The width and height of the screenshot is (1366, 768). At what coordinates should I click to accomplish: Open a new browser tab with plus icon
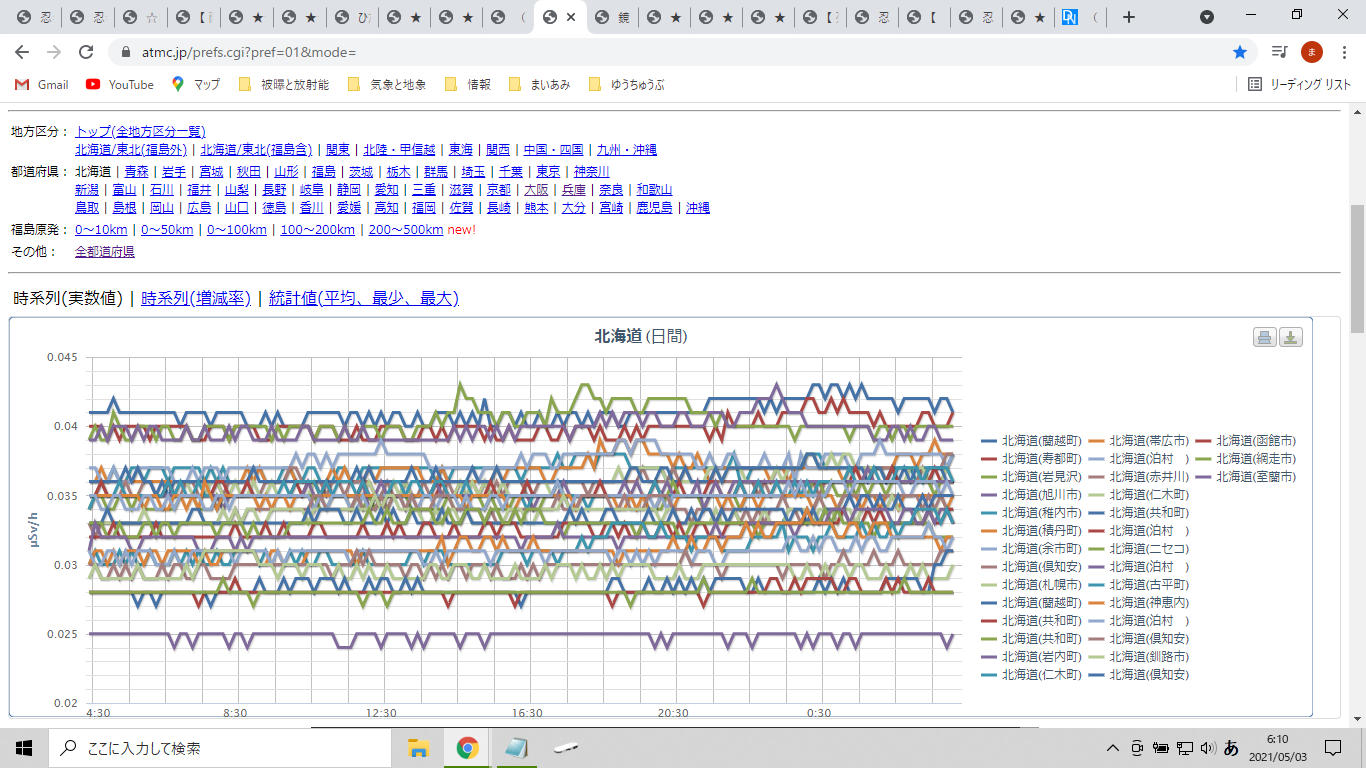(1129, 17)
